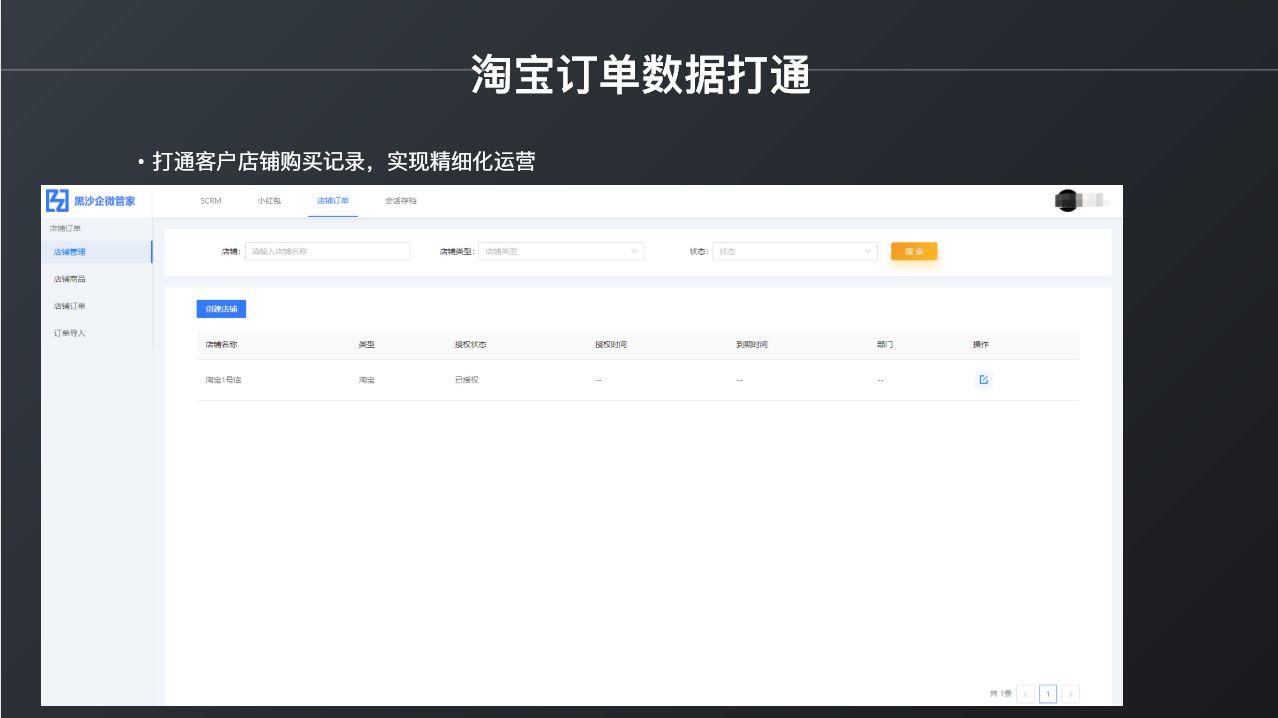1278x718 pixels.
Task: Go to next page arrow in pagination
Action: pyautogui.click(x=1071, y=694)
